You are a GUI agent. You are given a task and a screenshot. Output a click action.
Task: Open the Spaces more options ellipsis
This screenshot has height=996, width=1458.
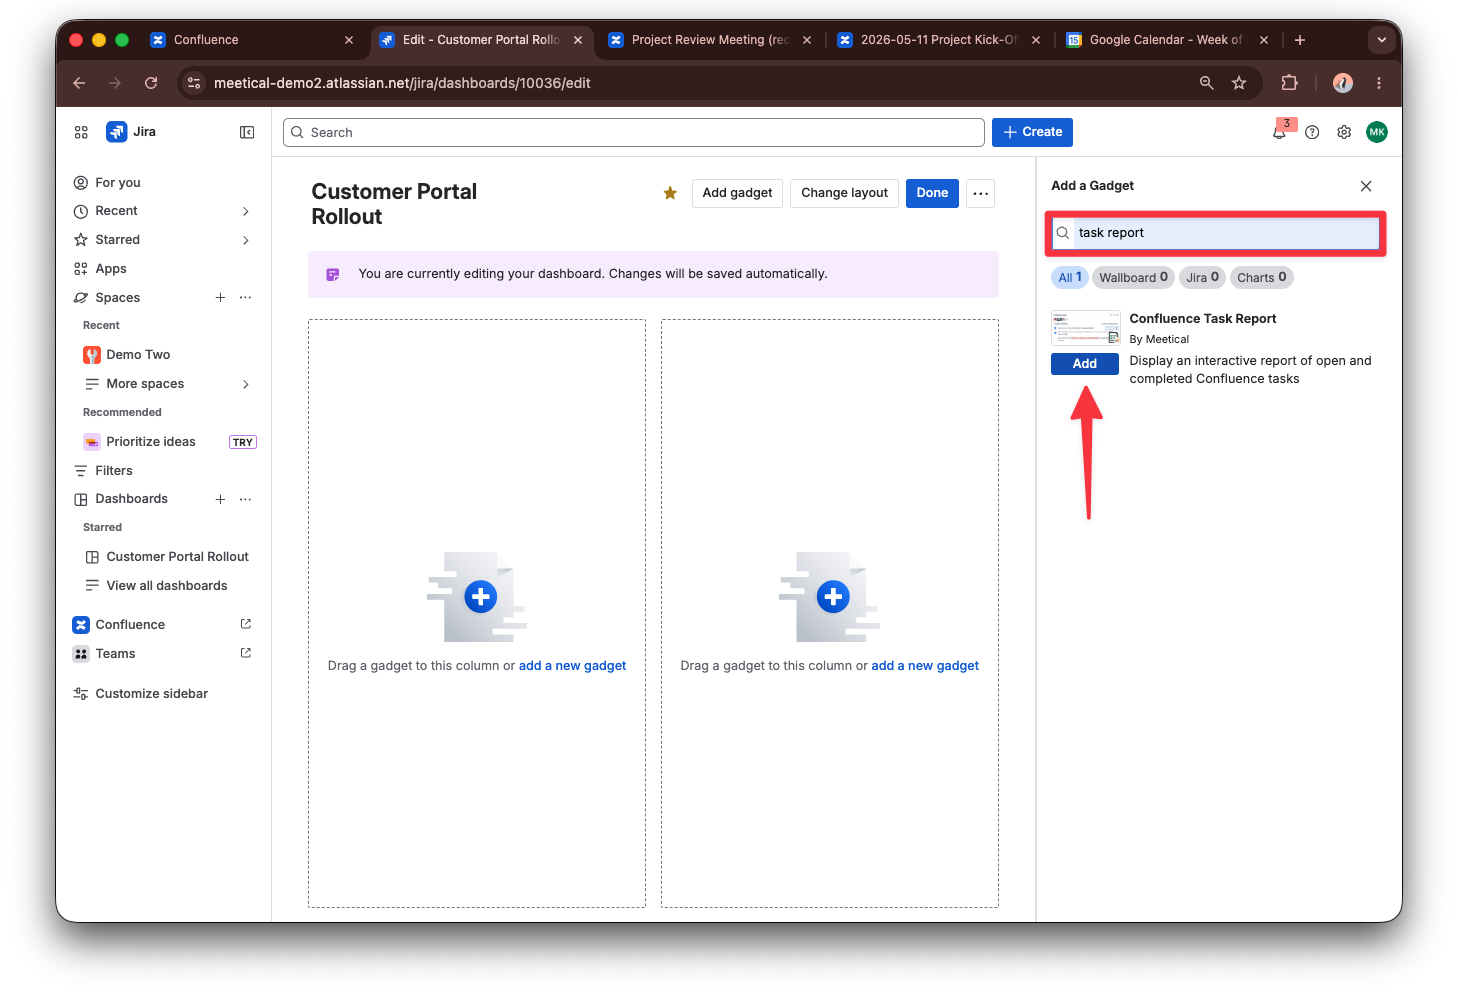pos(246,298)
